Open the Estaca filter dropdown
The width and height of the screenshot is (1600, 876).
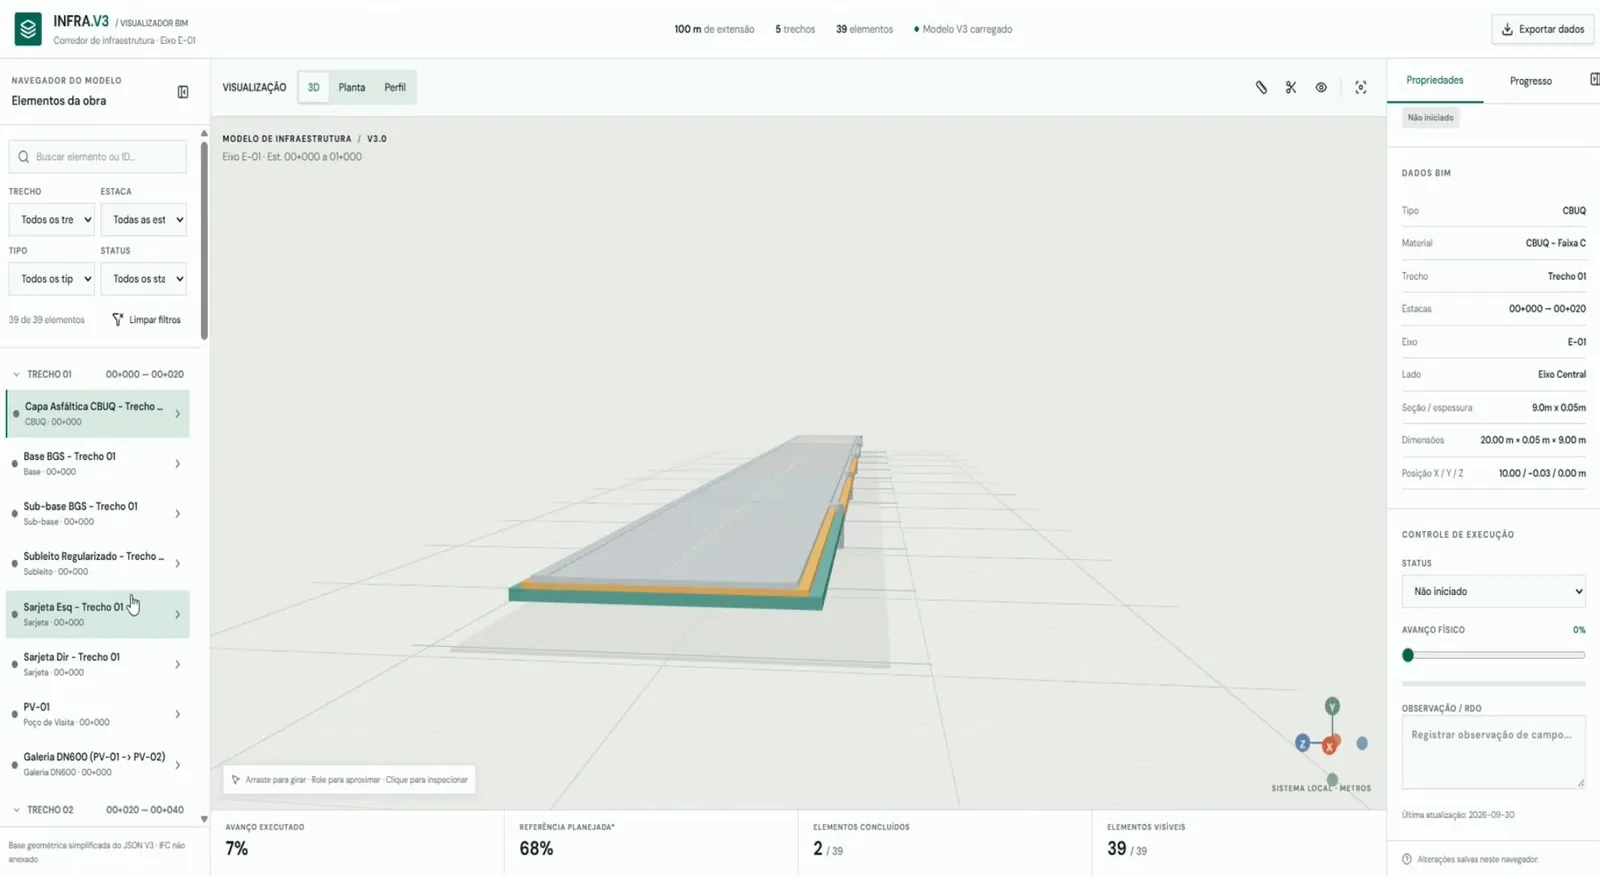tap(143, 220)
